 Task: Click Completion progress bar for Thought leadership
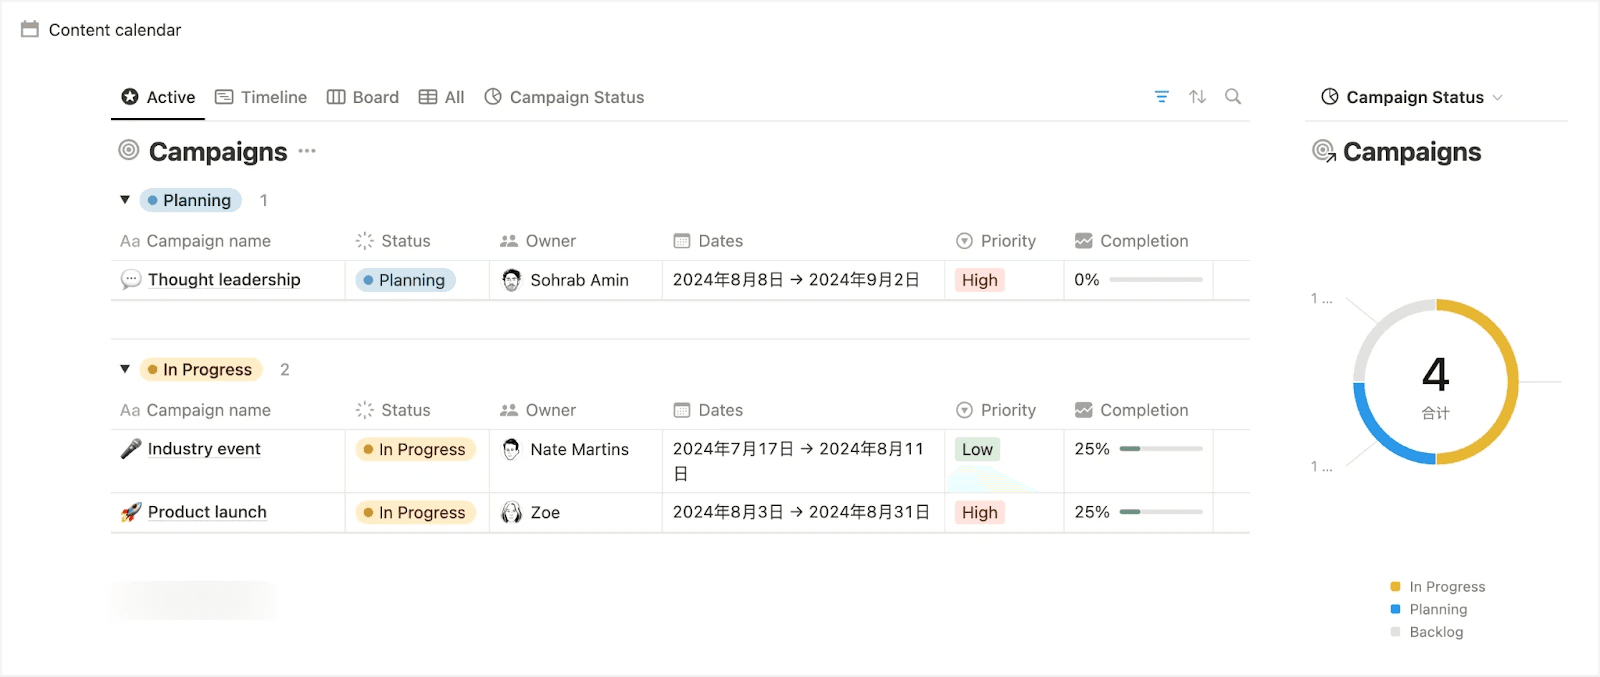point(1156,280)
